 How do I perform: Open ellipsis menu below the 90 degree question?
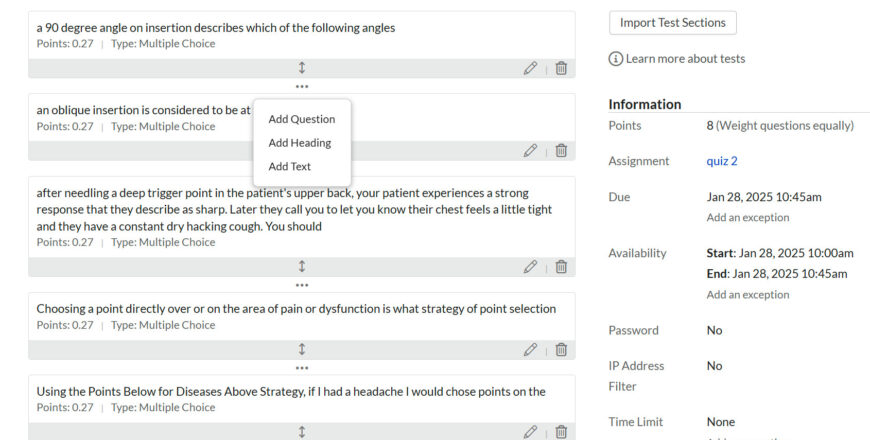point(302,87)
